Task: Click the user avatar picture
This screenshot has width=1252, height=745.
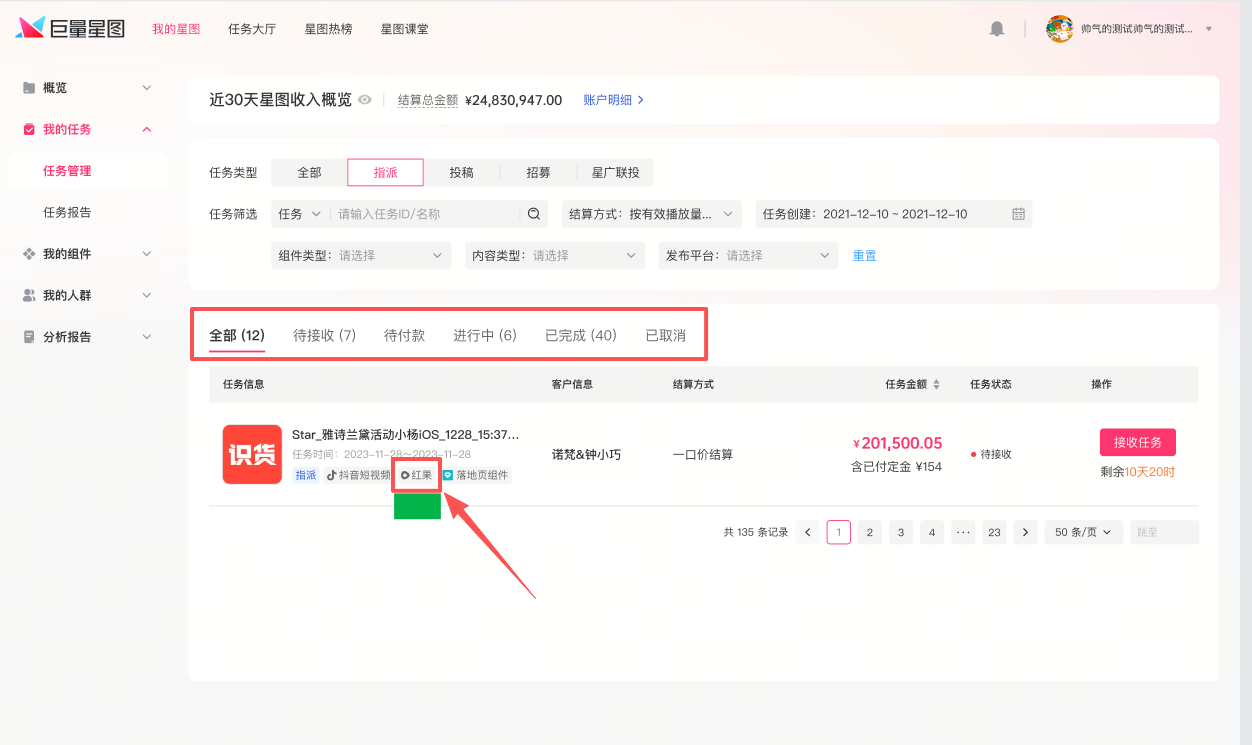Action: coord(1059,29)
